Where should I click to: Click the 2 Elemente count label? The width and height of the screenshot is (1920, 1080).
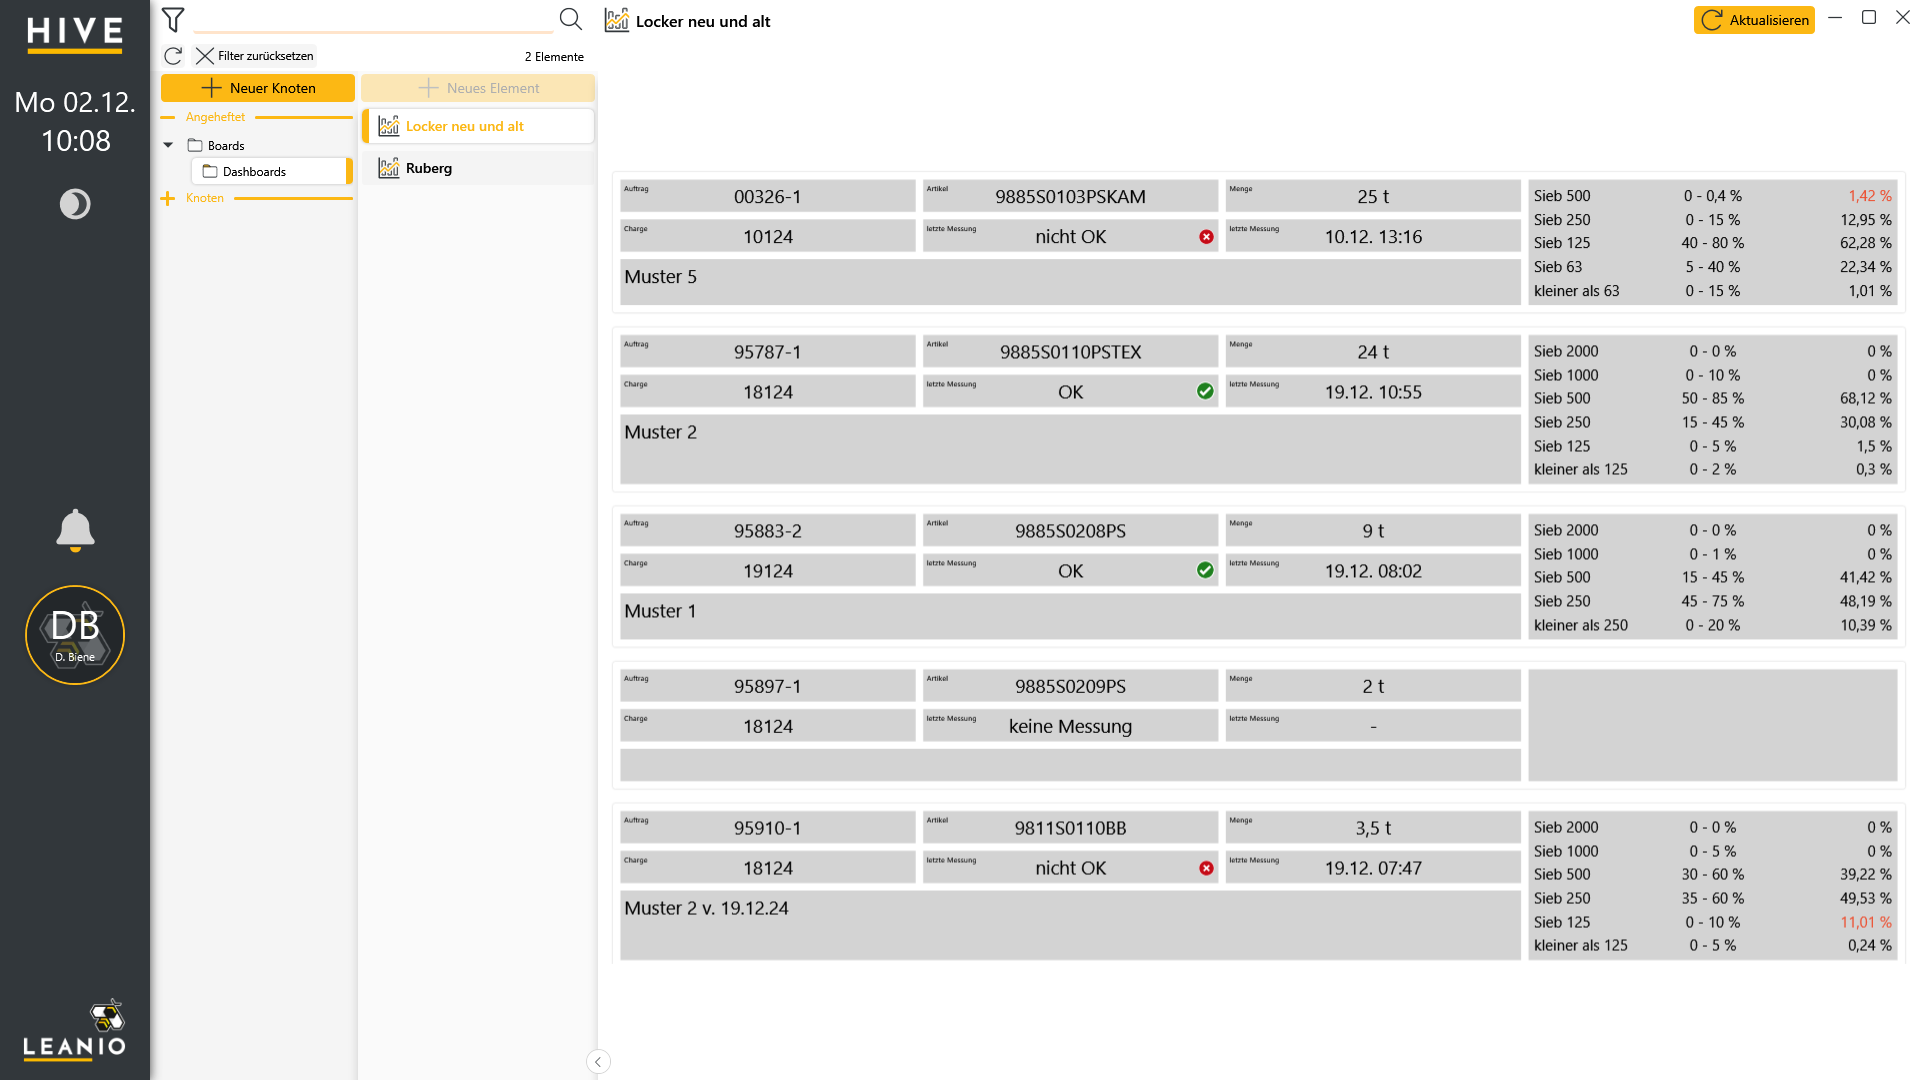(554, 57)
